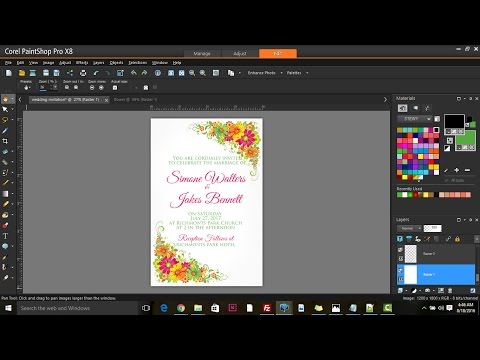Toggle link icon on Raster 1 layer
Image resolution: width=480 pixels, height=360 pixels.
[x=401, y=279]
